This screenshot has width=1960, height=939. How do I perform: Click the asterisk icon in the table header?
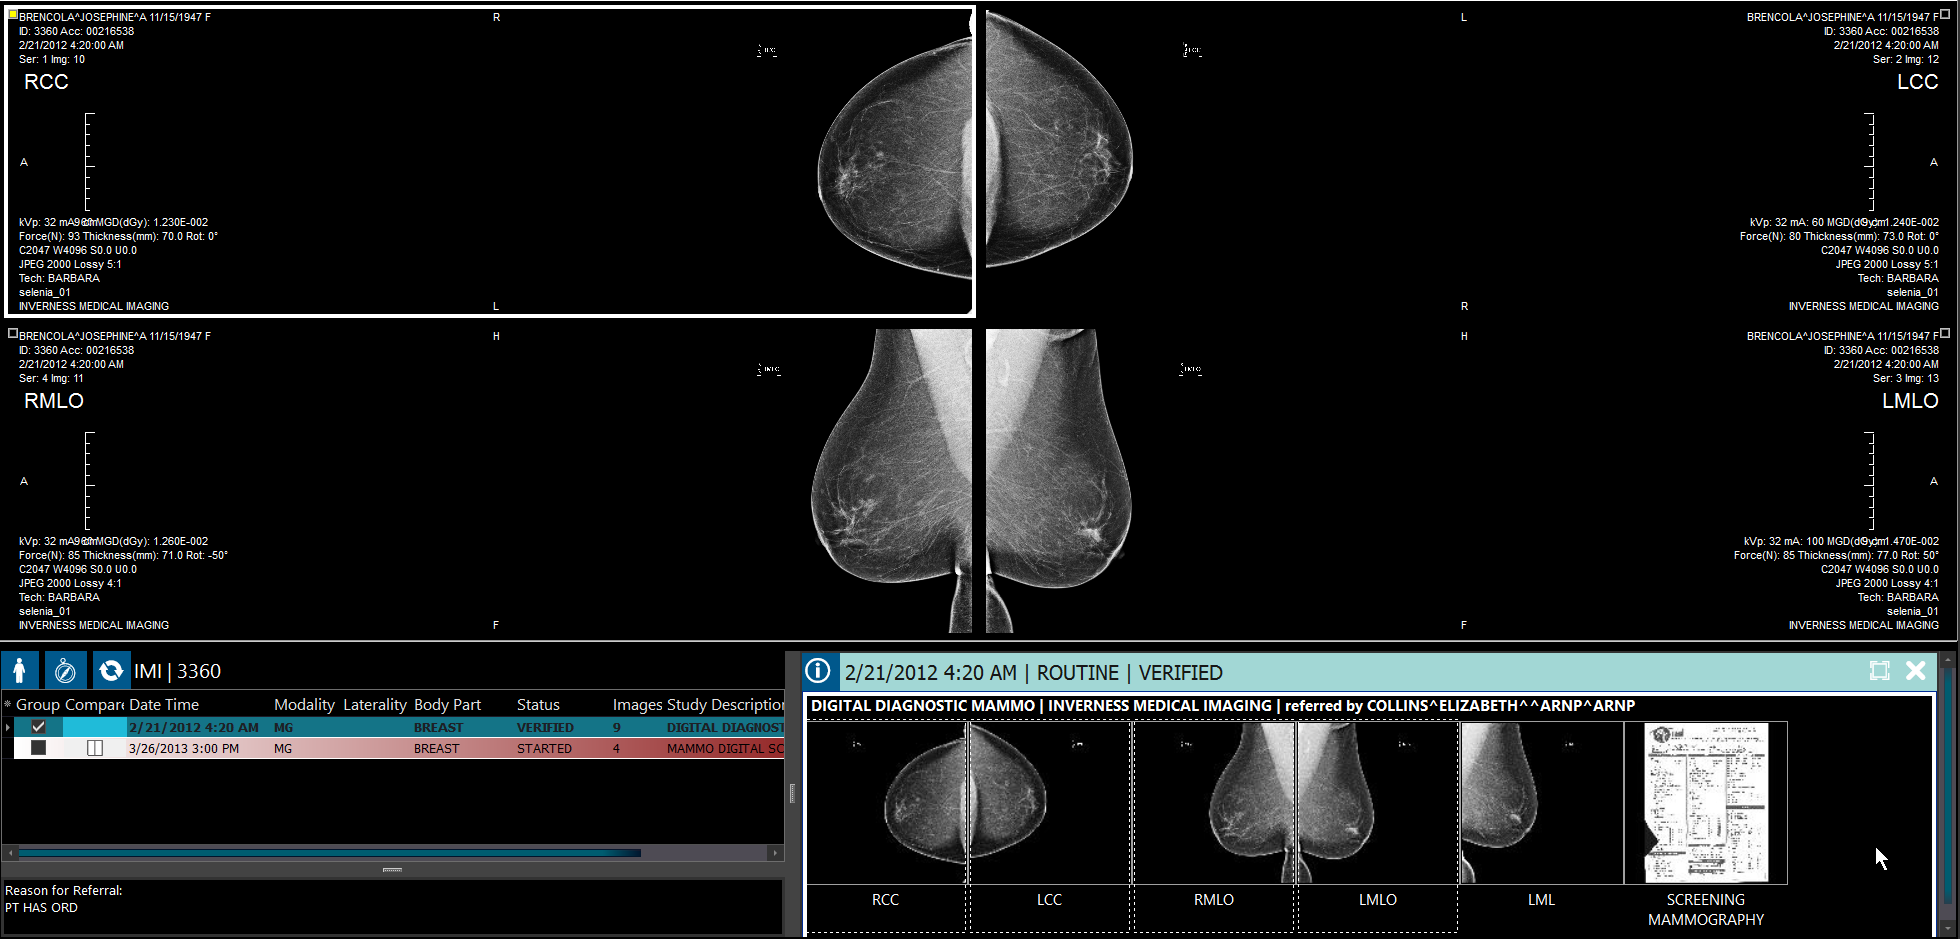pyautogui.click(x=8, y=705)
